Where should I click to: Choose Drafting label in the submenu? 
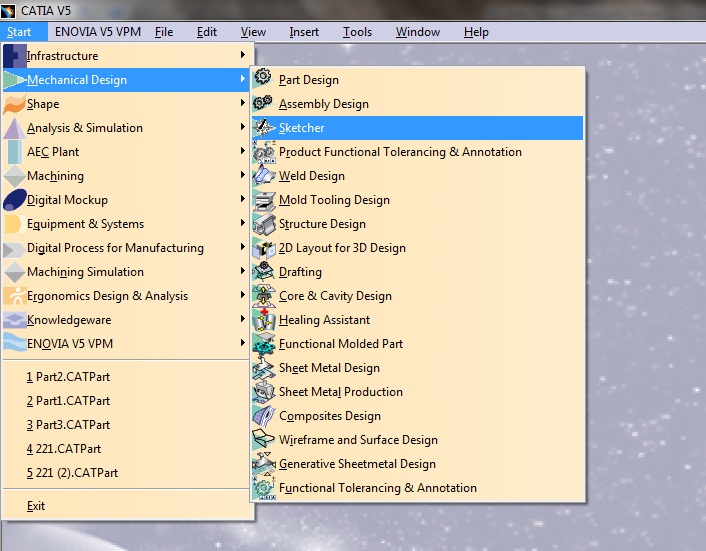[x=300, y=272]
